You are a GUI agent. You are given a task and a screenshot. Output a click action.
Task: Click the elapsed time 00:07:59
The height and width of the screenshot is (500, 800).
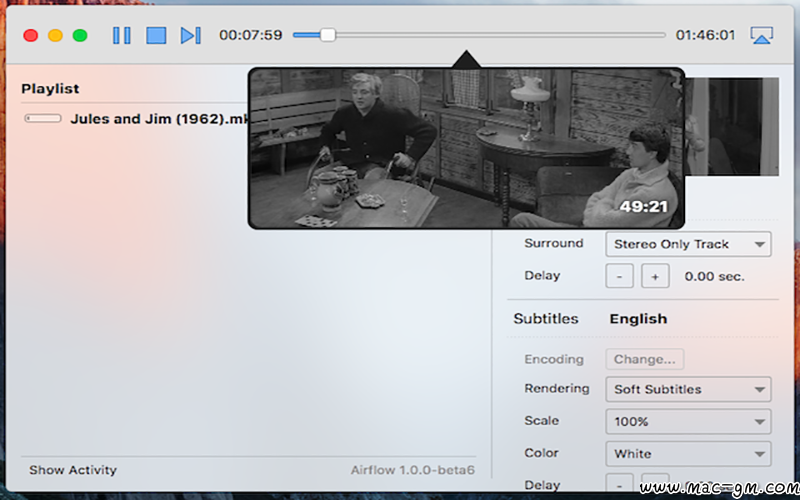(x=251, y=35)
